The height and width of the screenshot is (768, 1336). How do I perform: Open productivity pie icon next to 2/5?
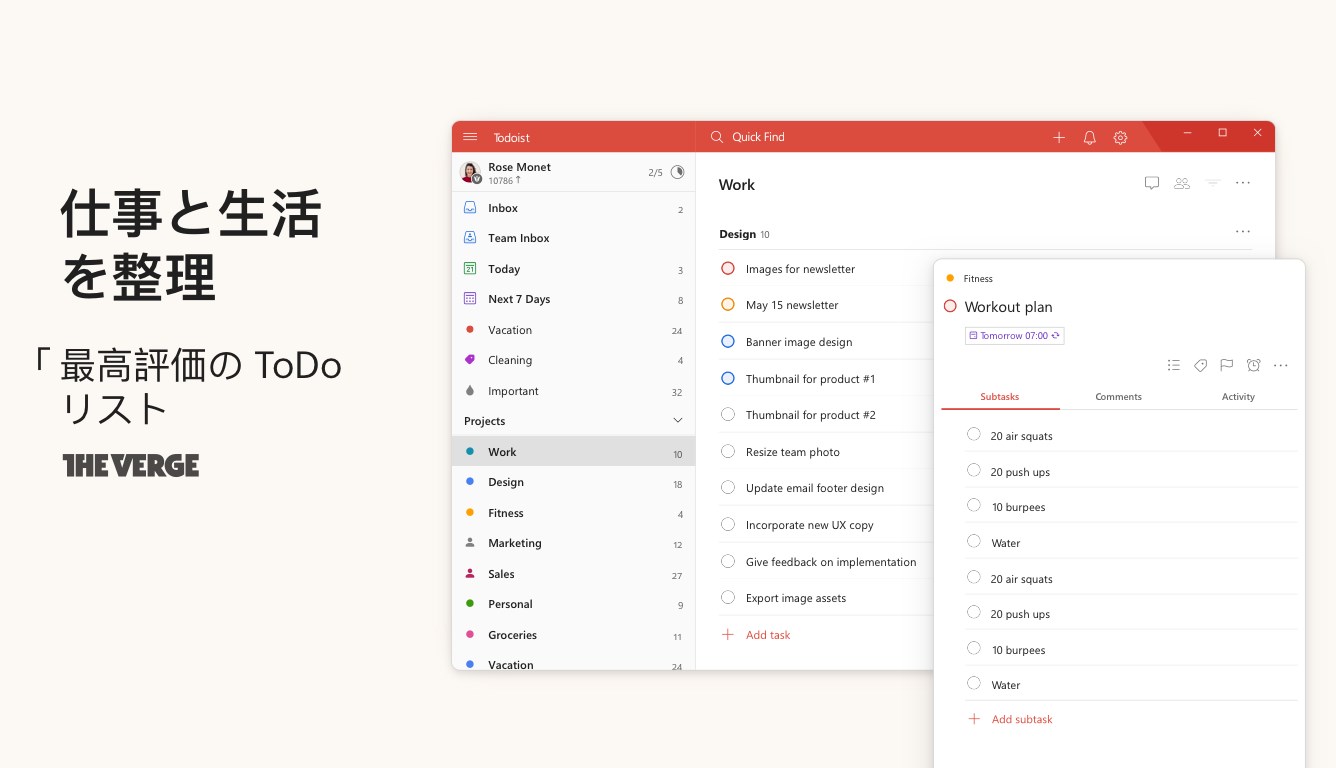click(677, 172)
